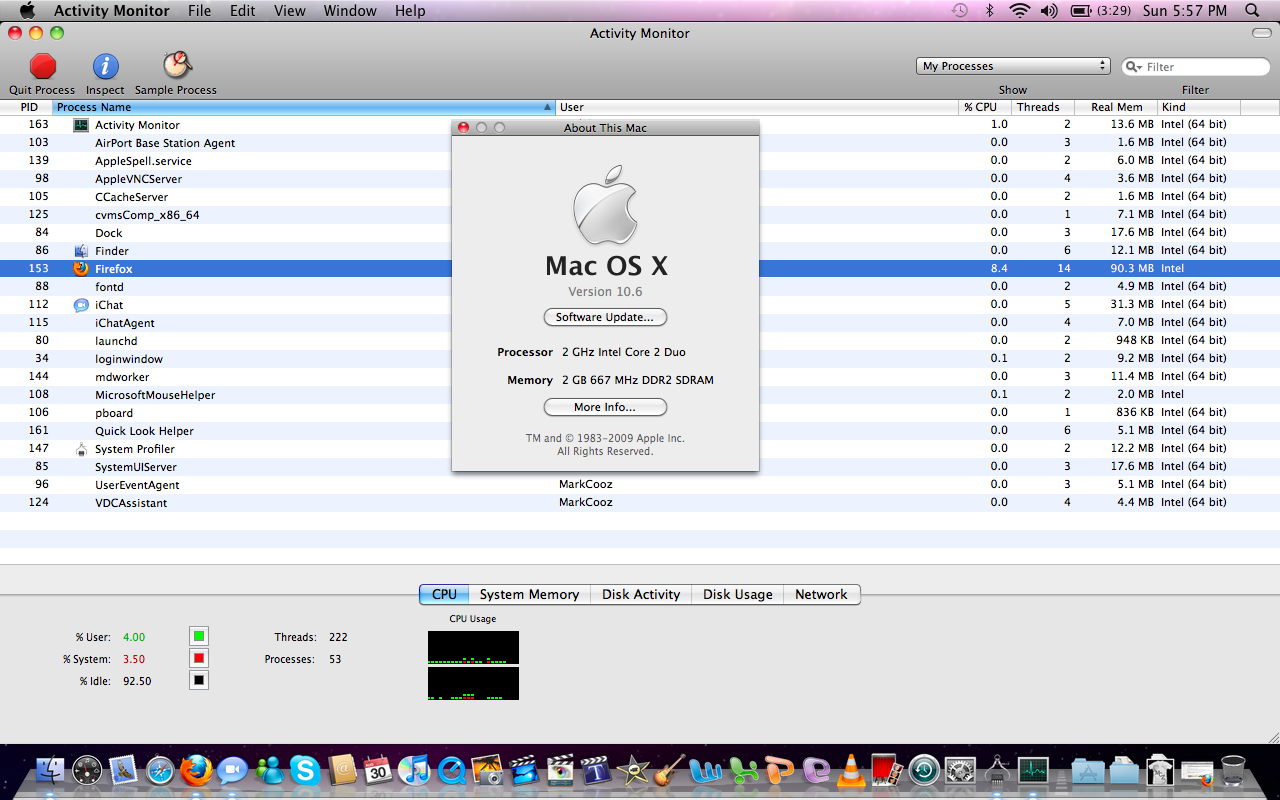
Task: Click the CPU Usage graph
Action: 473,665
